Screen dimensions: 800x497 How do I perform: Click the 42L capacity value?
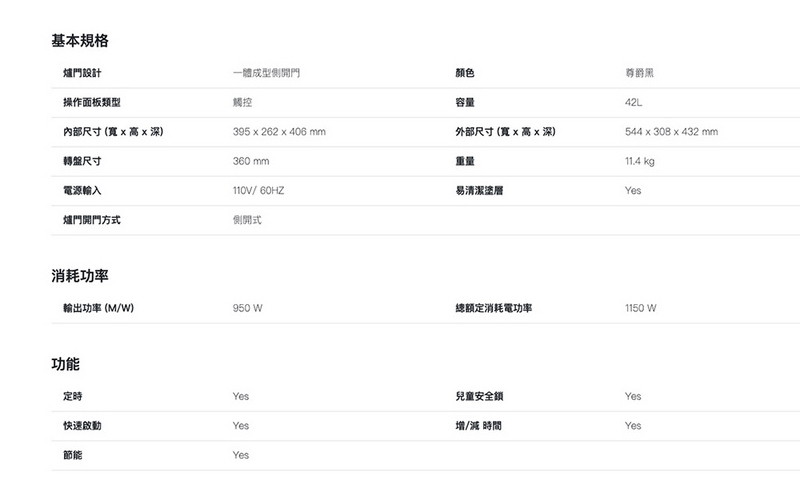coord(633,103)
